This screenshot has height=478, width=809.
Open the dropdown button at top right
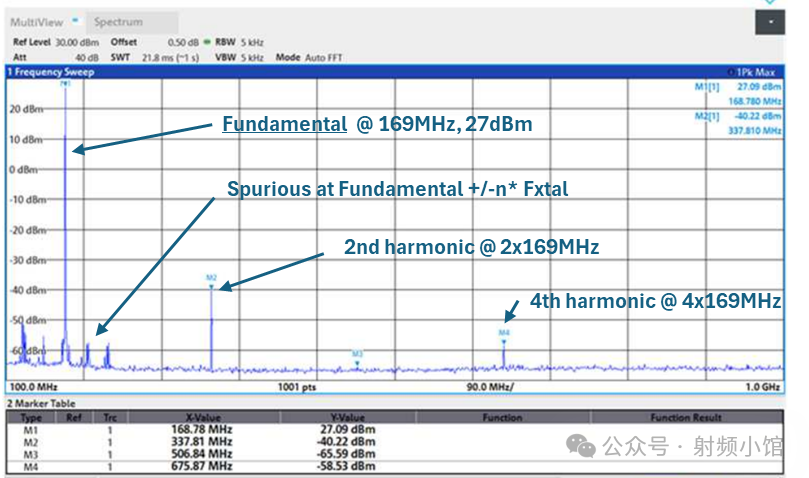point(771,23)
